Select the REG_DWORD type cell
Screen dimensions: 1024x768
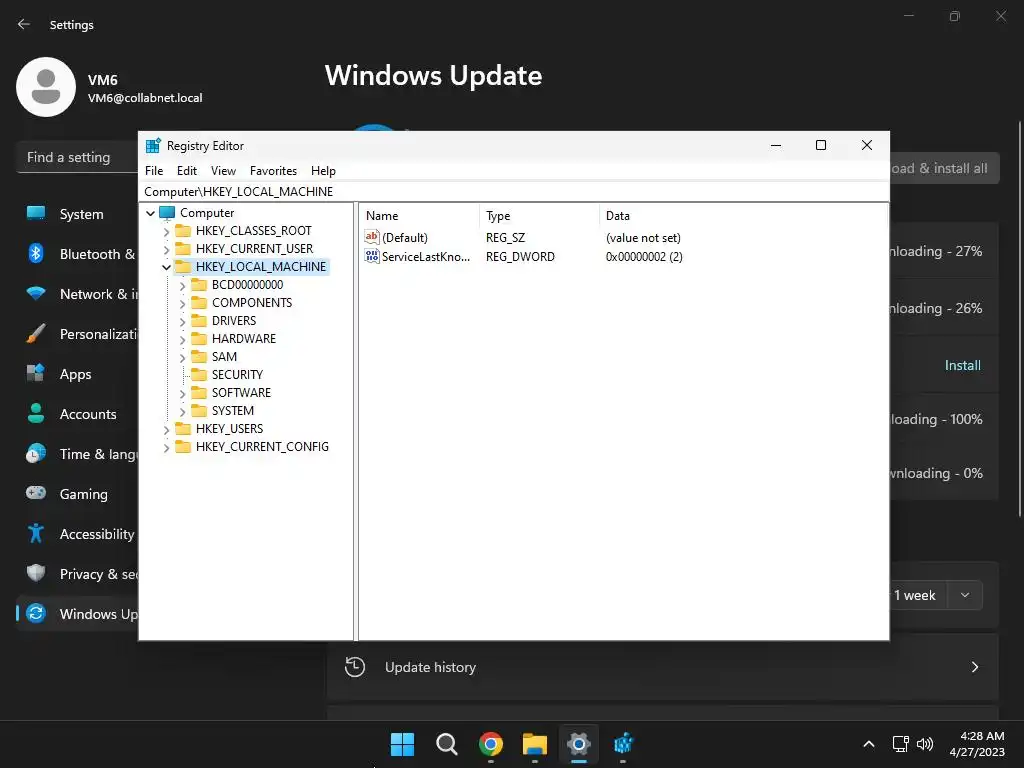(520, 257)
